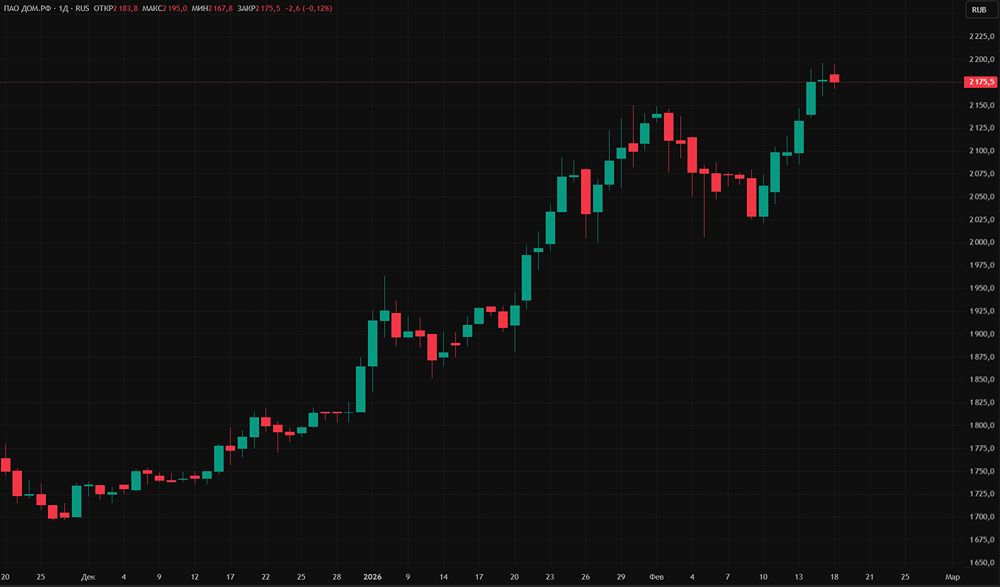1000x587 pixels.
Task: Select the Мар month label on time axis
Action: click(952, 577)
